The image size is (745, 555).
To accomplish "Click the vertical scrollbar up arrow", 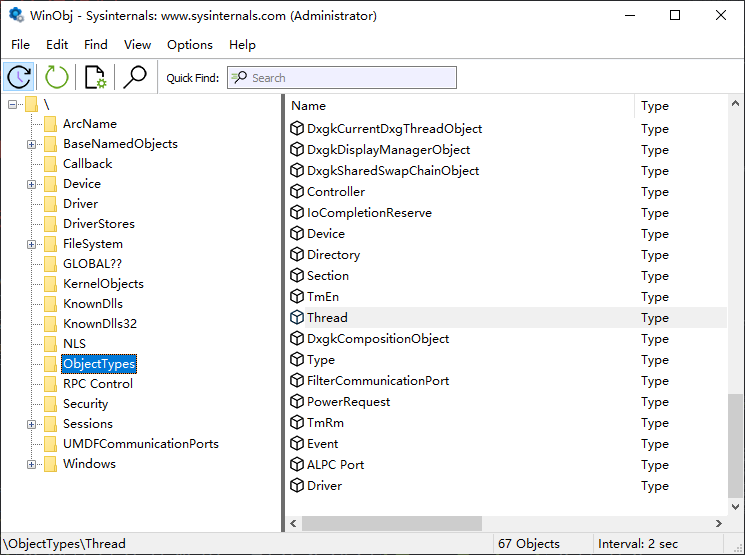I will coord(735,103).
